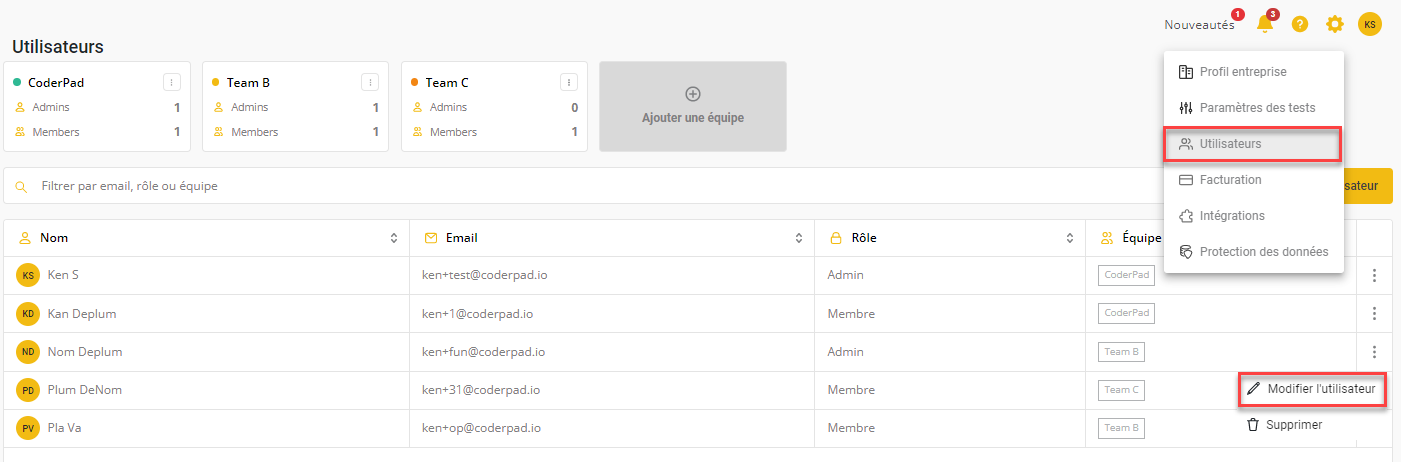Open the Nouveautés link
The width and height of the screenshot is (1401, 462).
(1199, 25)
